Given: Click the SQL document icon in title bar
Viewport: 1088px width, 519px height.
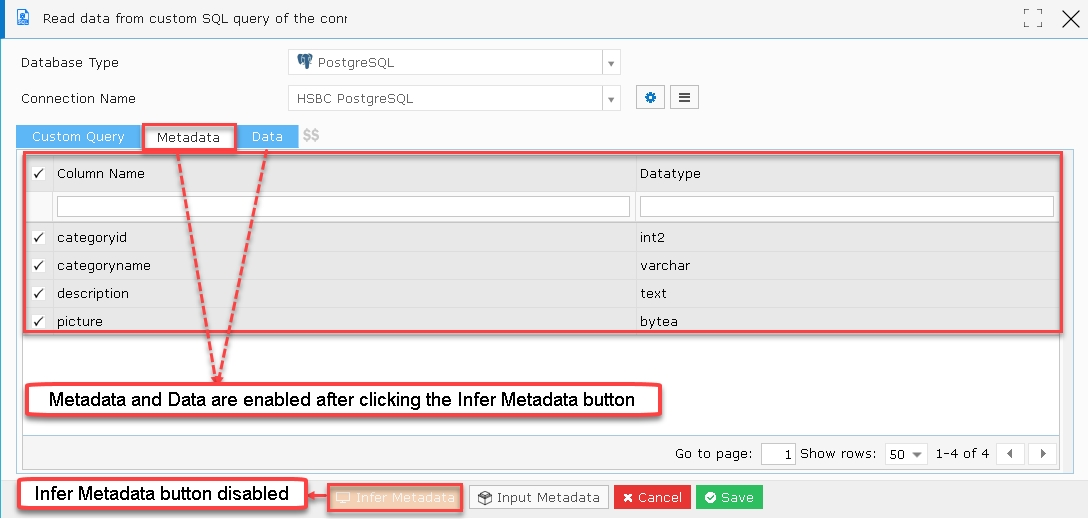Looking at the screenshot, I should coord(23,17).
